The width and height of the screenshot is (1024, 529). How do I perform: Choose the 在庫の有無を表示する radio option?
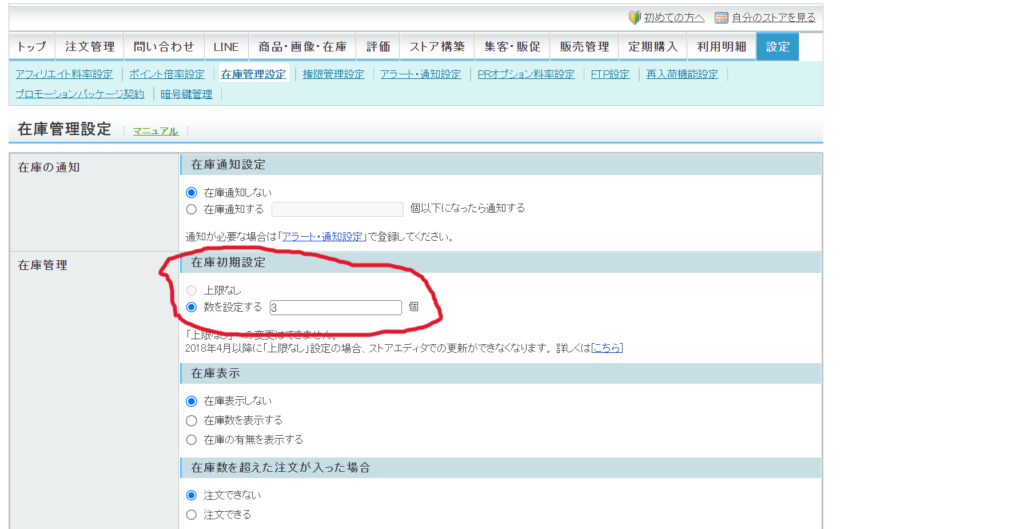point(192,439)
